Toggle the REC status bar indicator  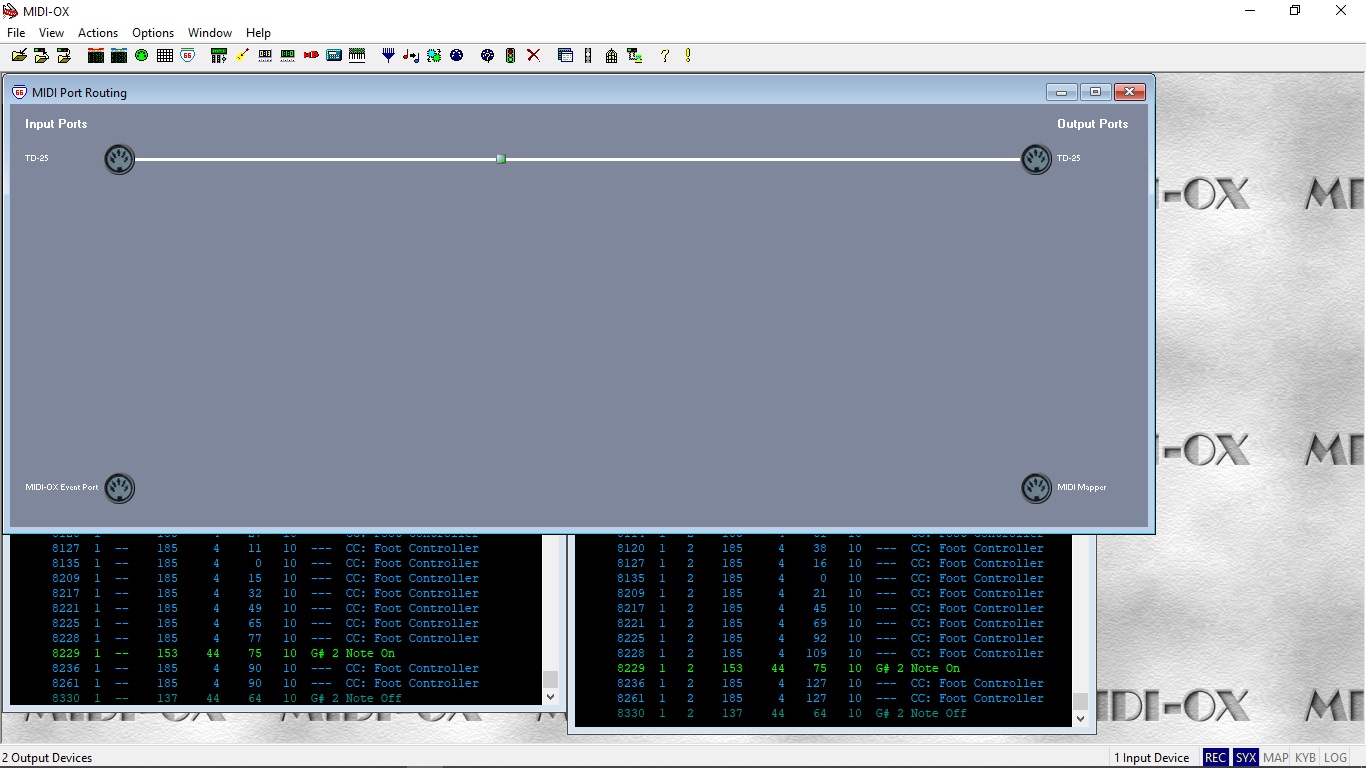tap(1215, 758)
